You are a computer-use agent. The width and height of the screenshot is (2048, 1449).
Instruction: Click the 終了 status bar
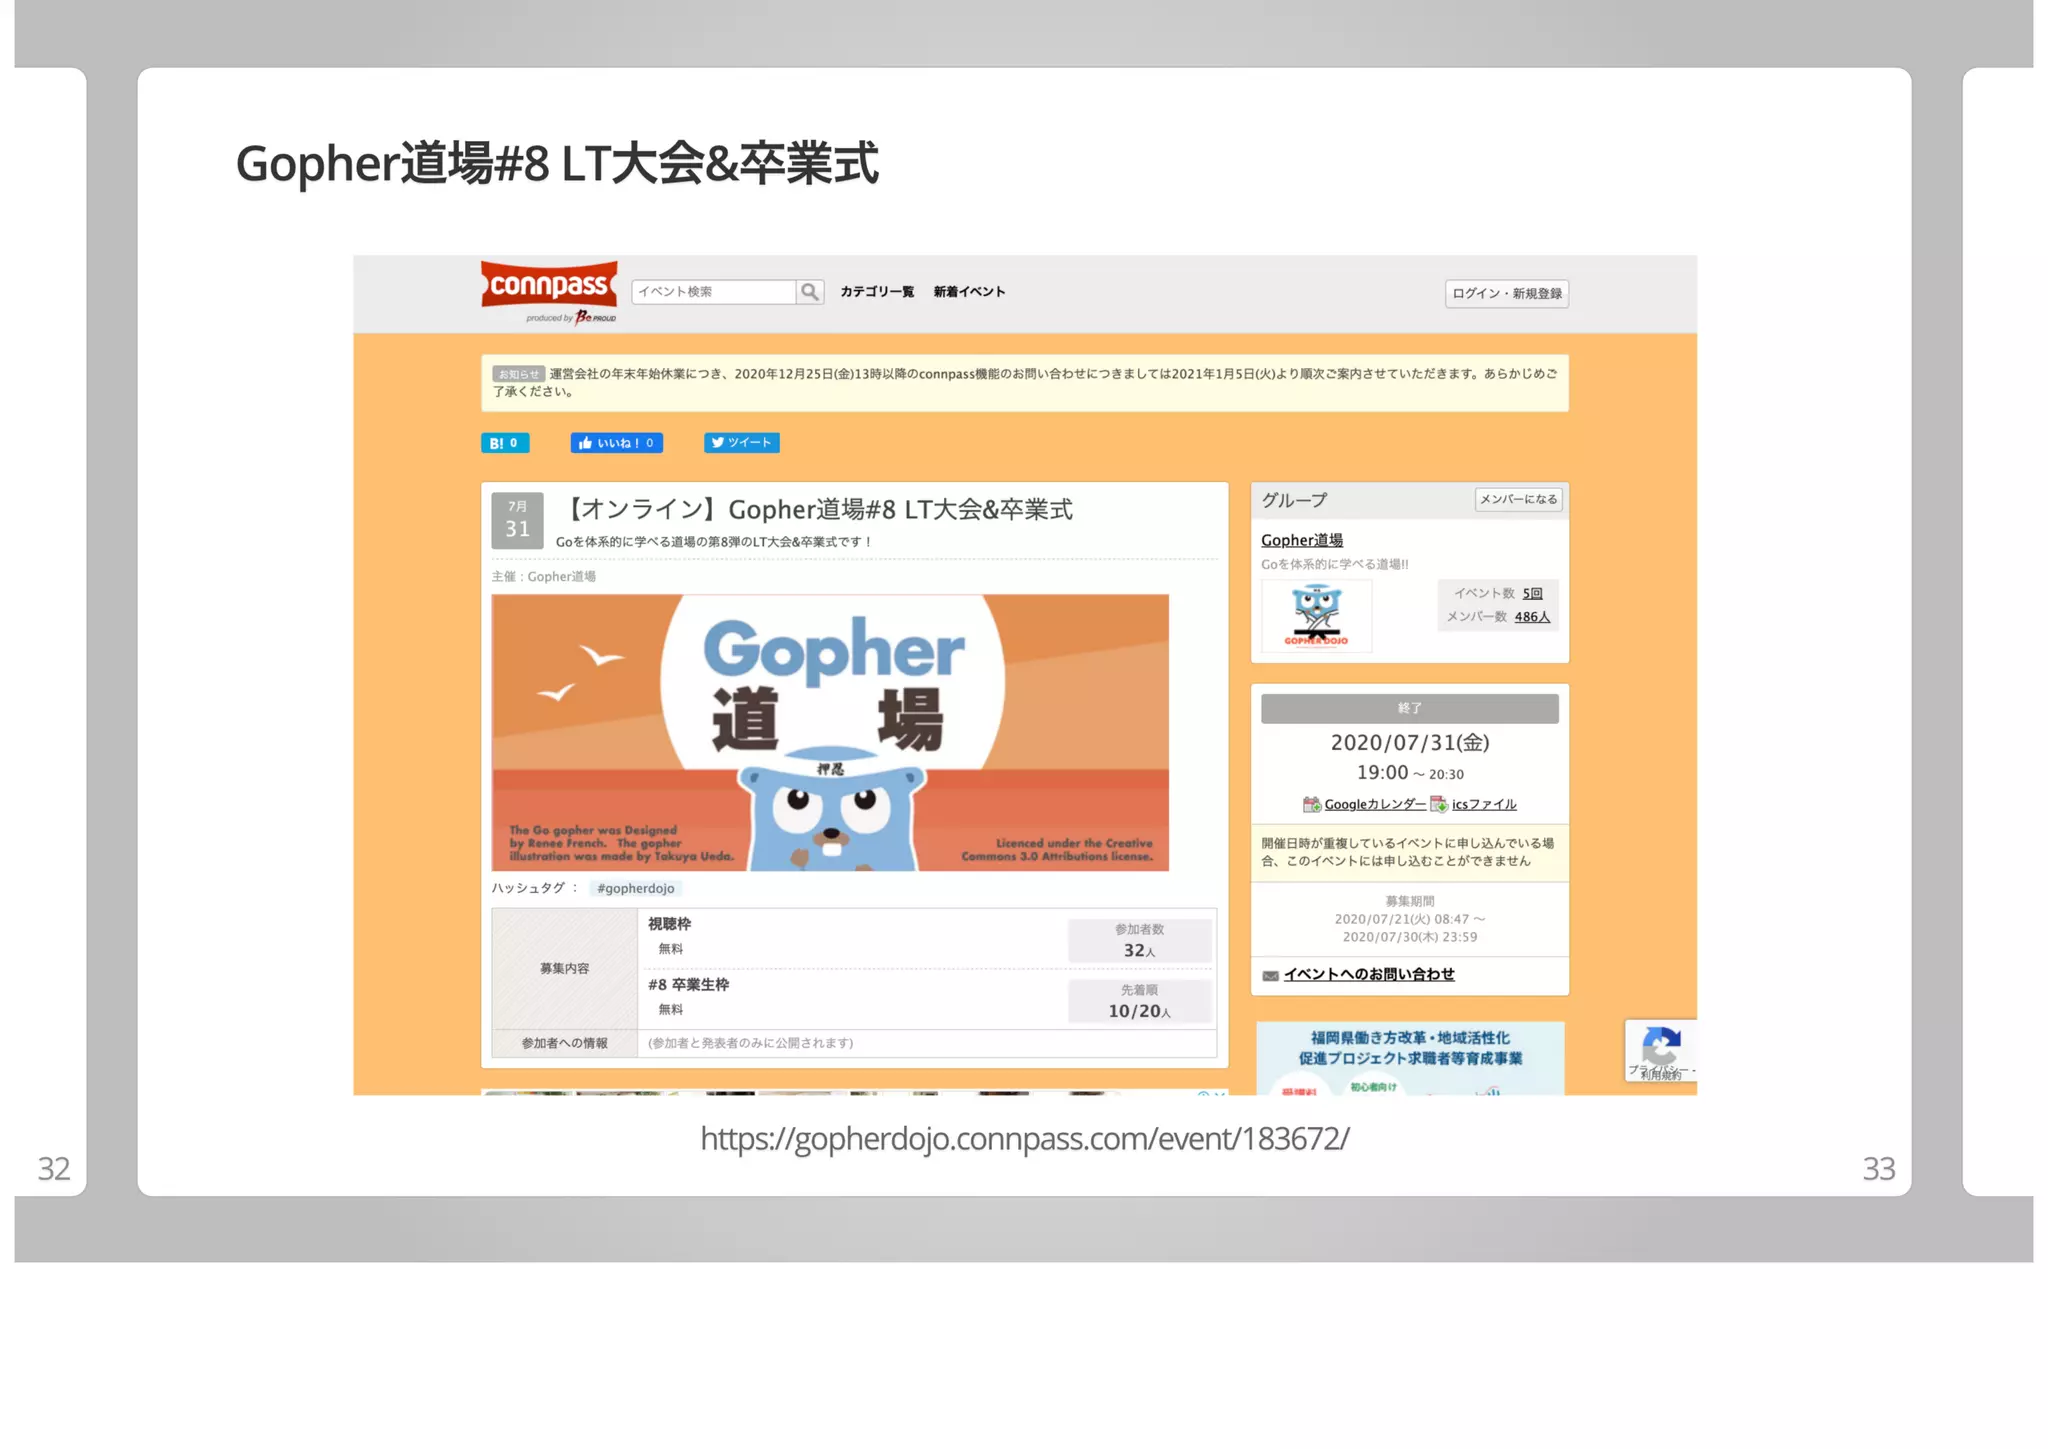point(1409,708)
